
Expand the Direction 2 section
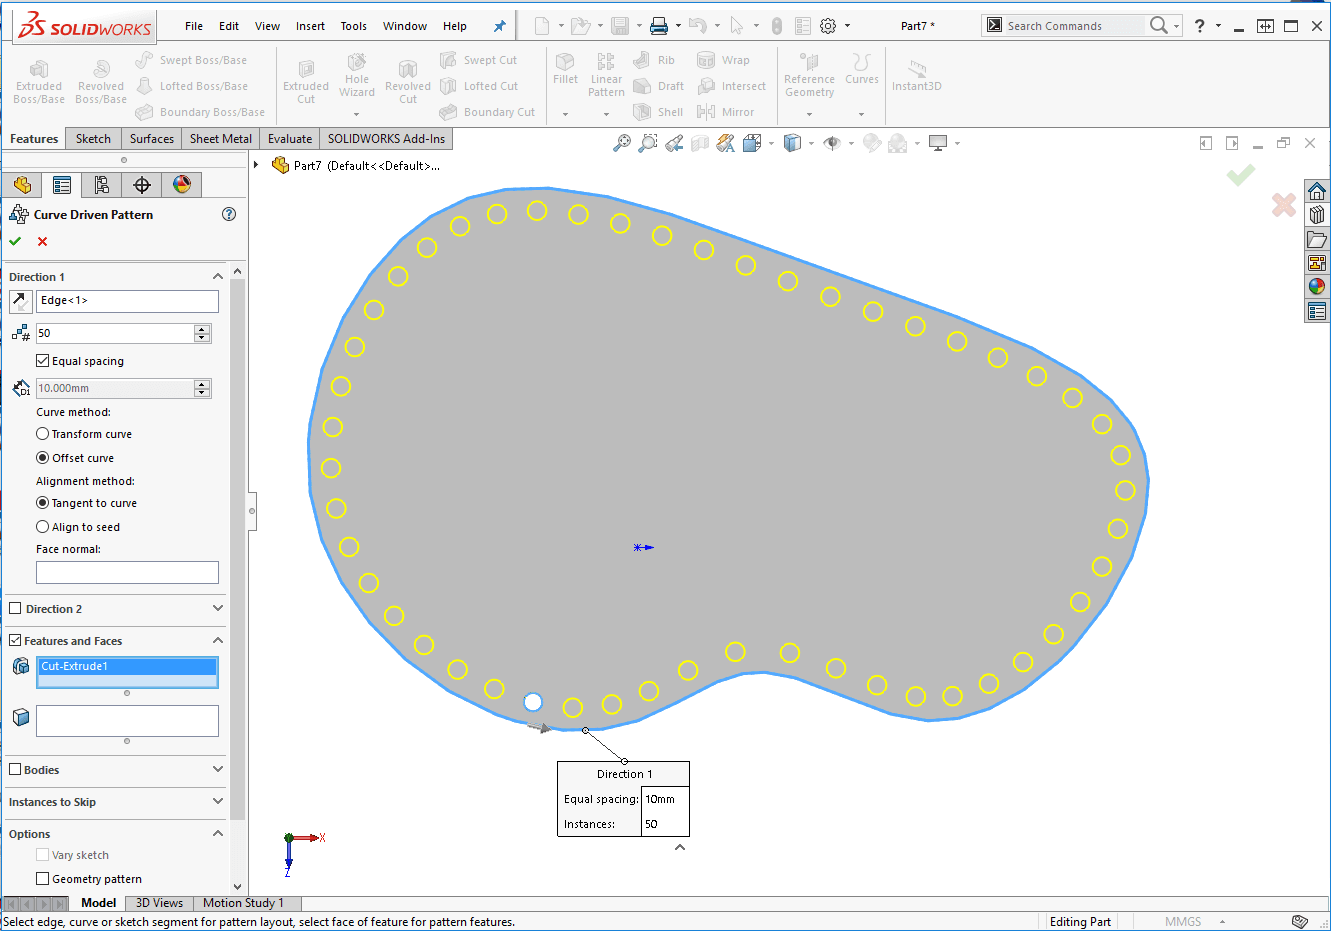pyautogui.click(x=218, y=609)
